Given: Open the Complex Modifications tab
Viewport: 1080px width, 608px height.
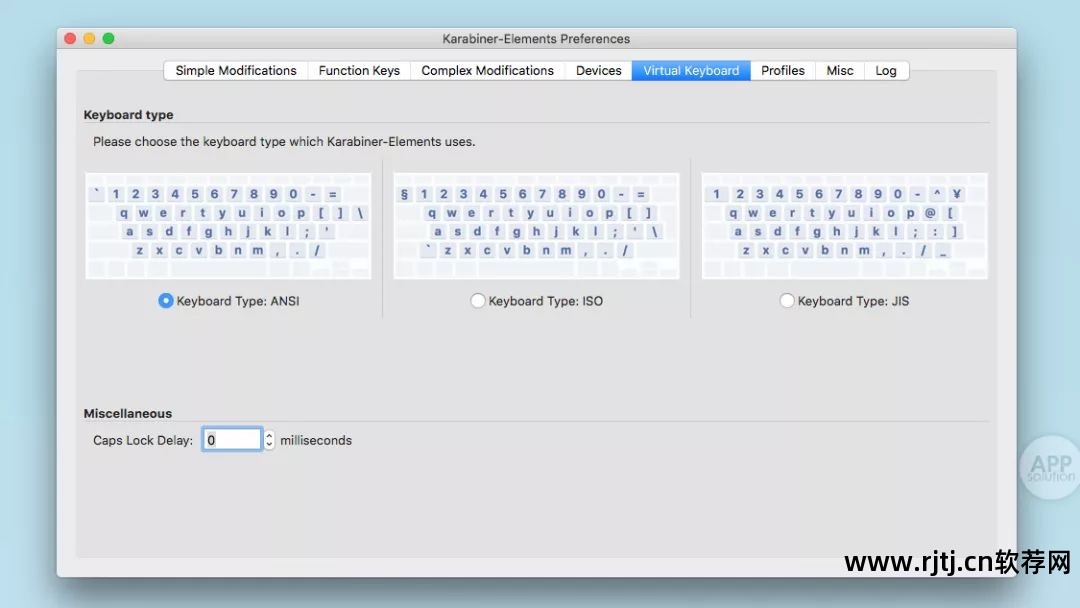Looking at the screenshot, I should (x=488, y=71).
